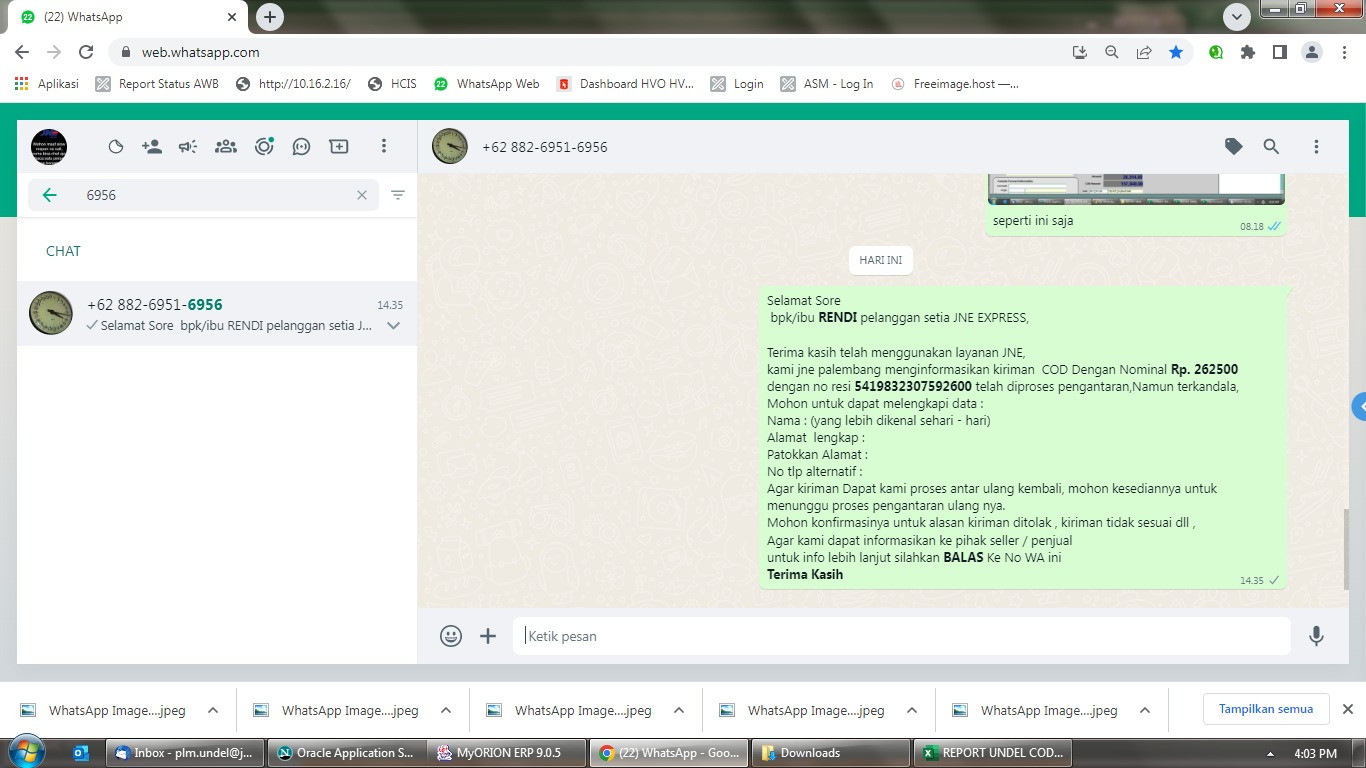Show hidden system tray icons
This screenshot has height=768, width=1366.
coord(1270,753)
